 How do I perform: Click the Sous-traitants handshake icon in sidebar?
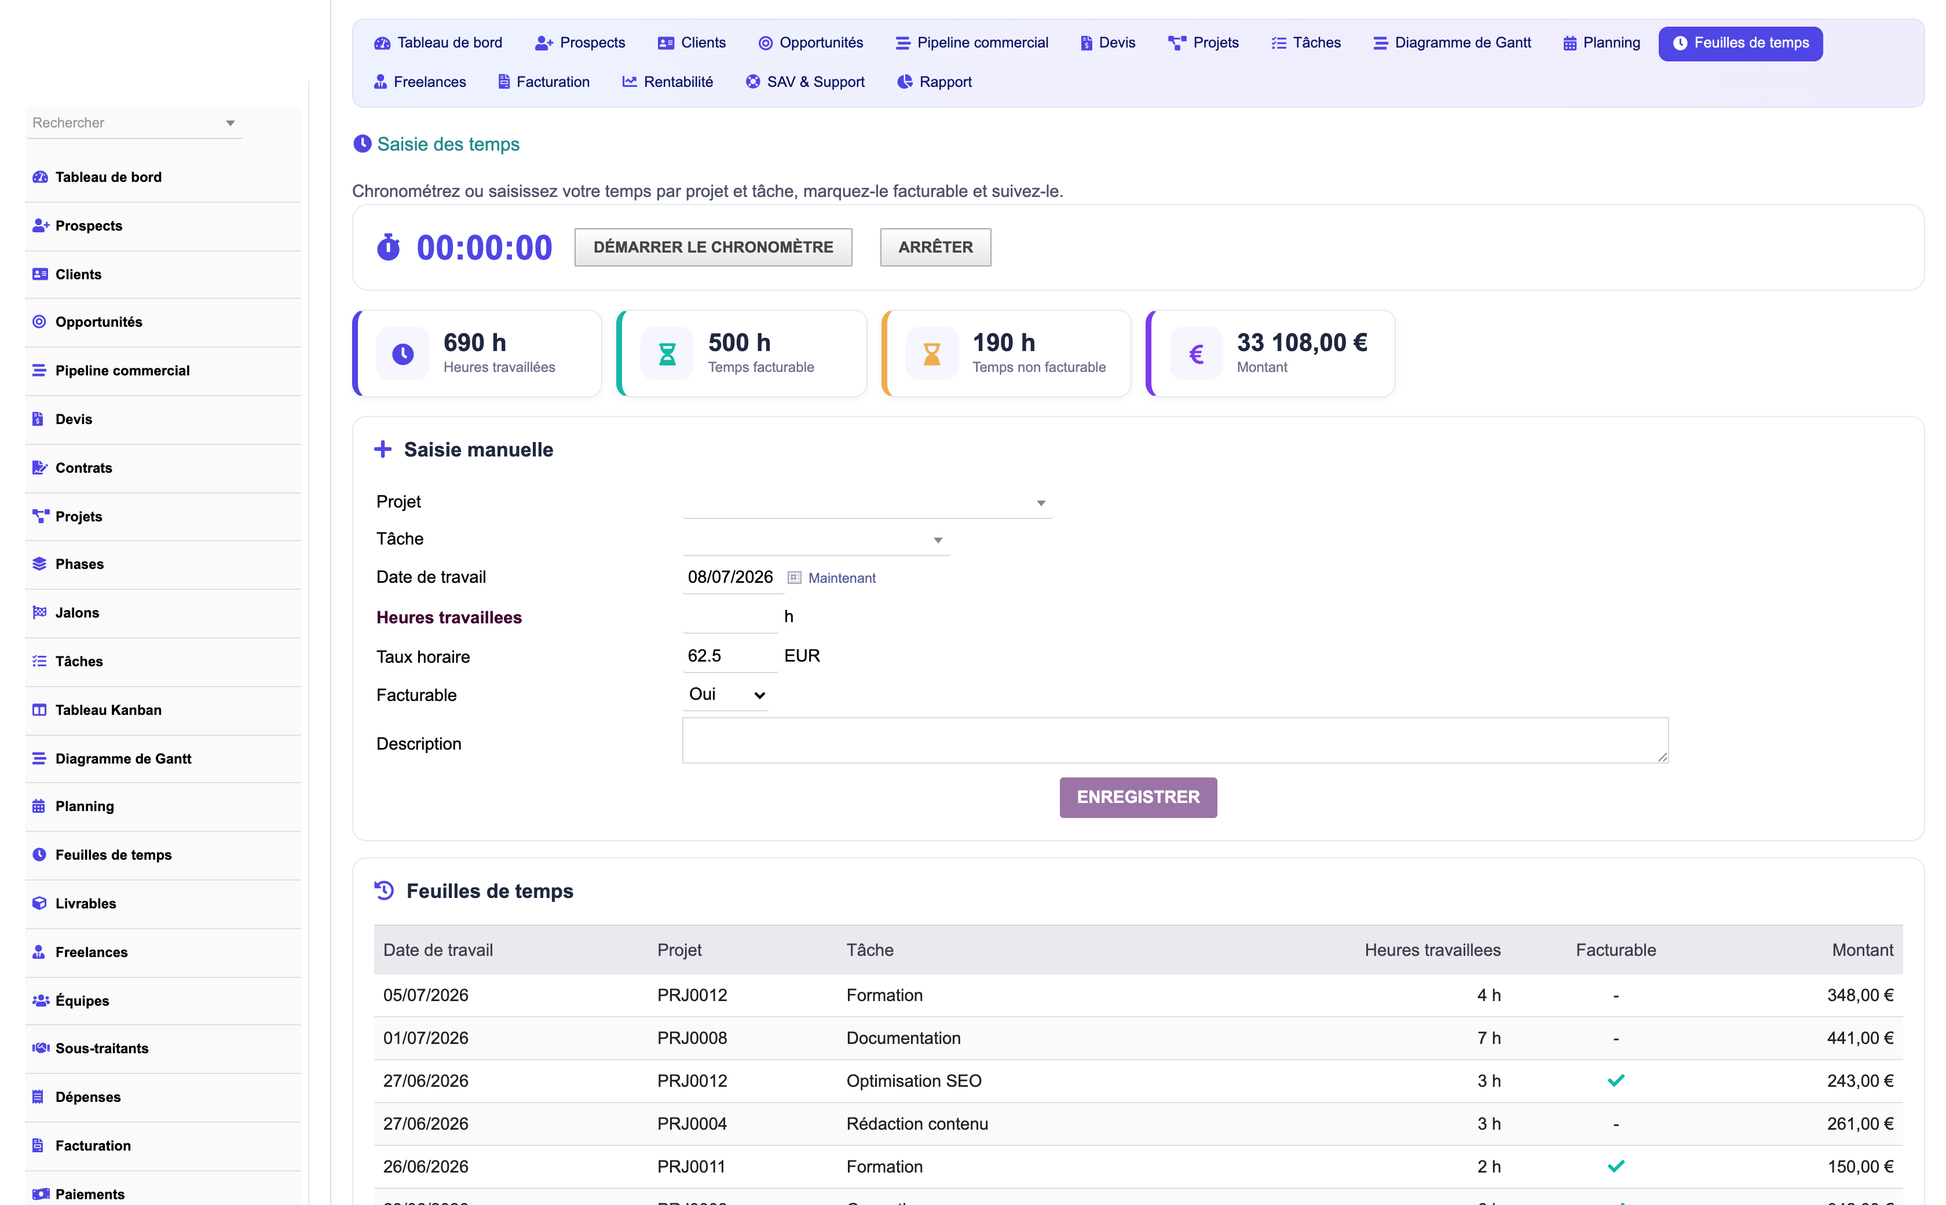(x=40, y=1048)
